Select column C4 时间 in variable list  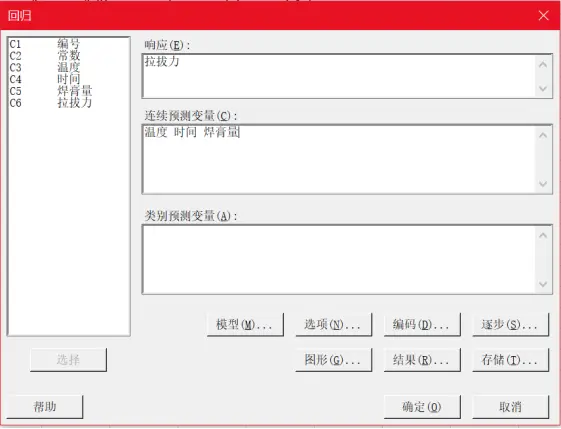coord(68,79)
